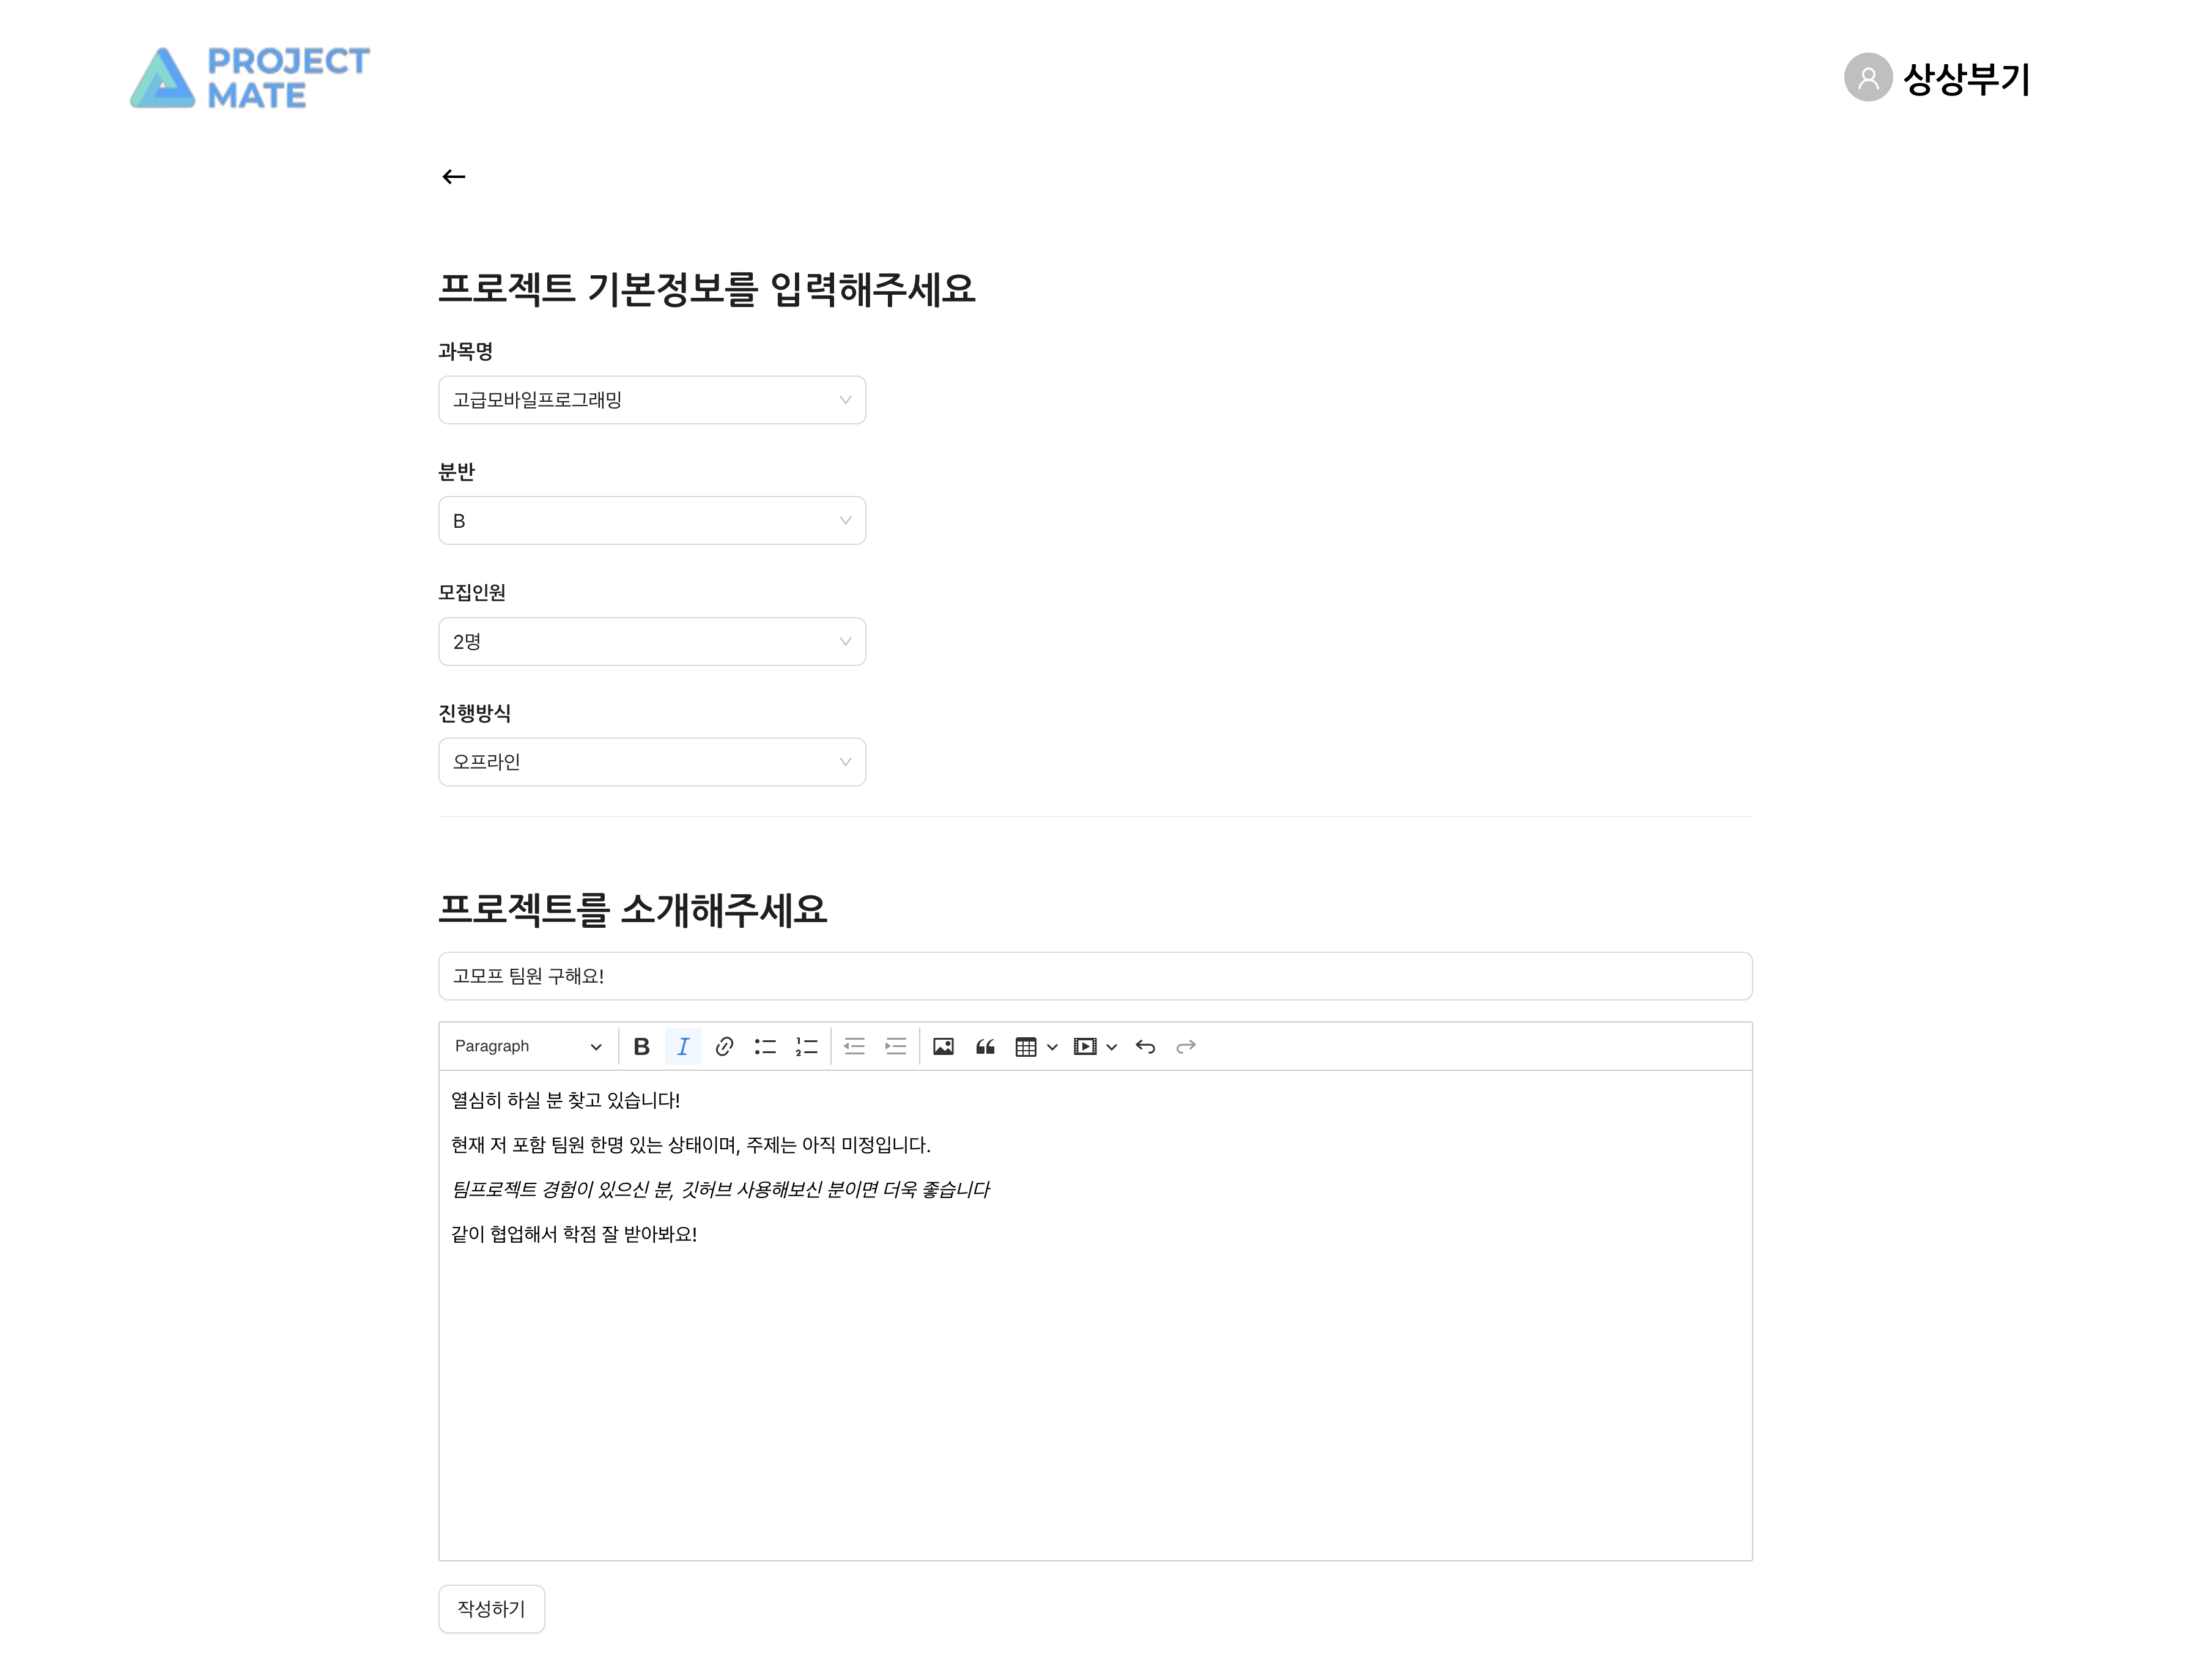
Task: Toggle block quote formatting
Action: (985, 1046)
